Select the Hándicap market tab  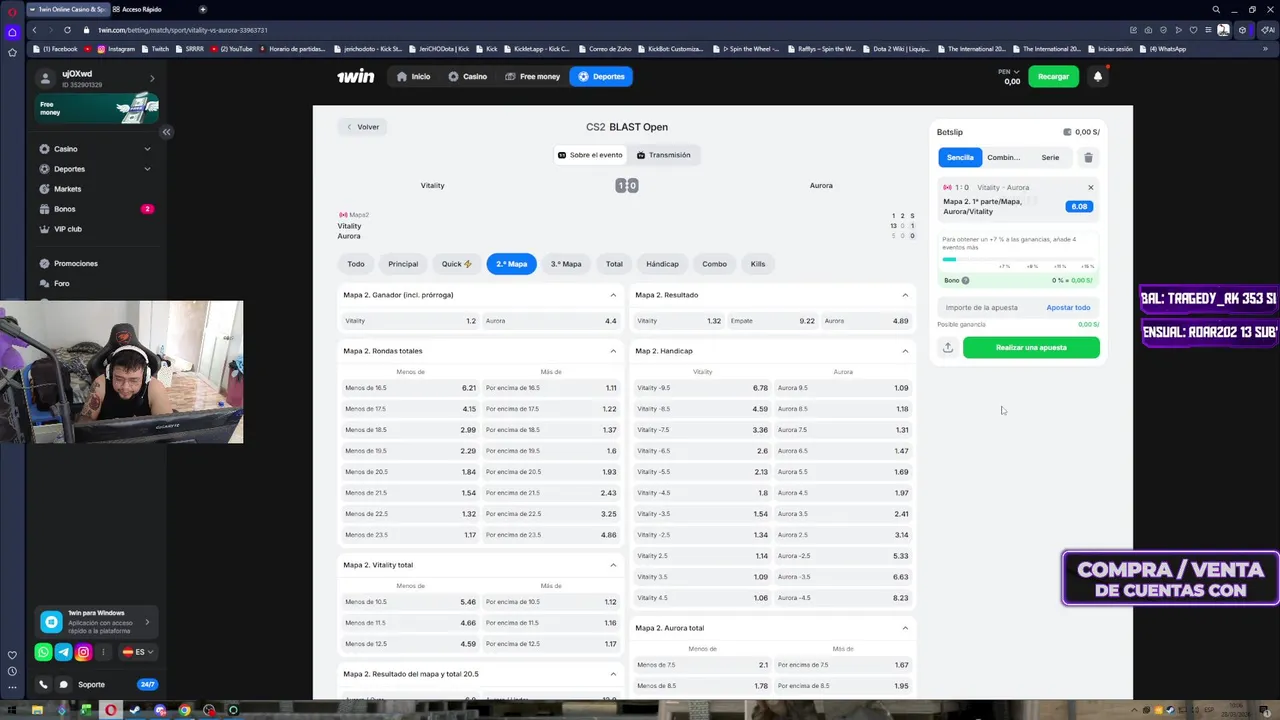[662, 264]
